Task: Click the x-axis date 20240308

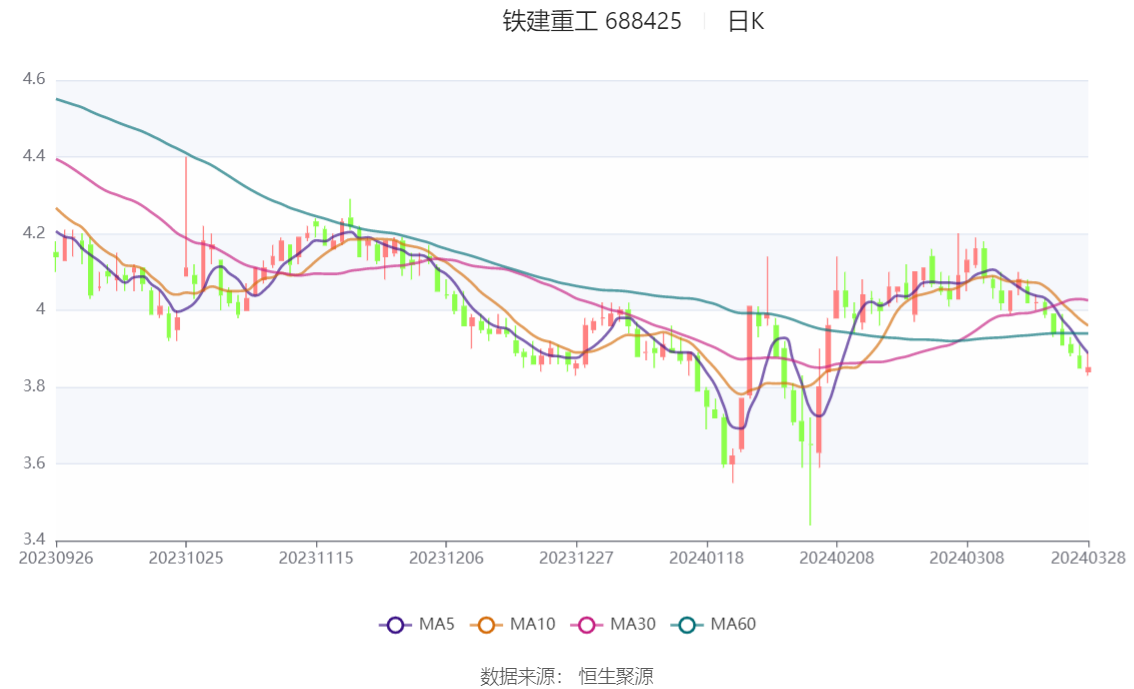Action: (x=967, y=558)
